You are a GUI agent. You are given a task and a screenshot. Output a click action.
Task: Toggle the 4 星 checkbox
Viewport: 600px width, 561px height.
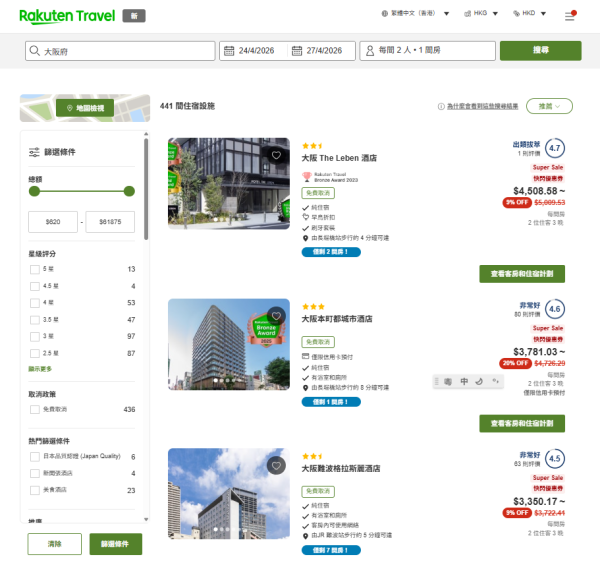[35, 303]
